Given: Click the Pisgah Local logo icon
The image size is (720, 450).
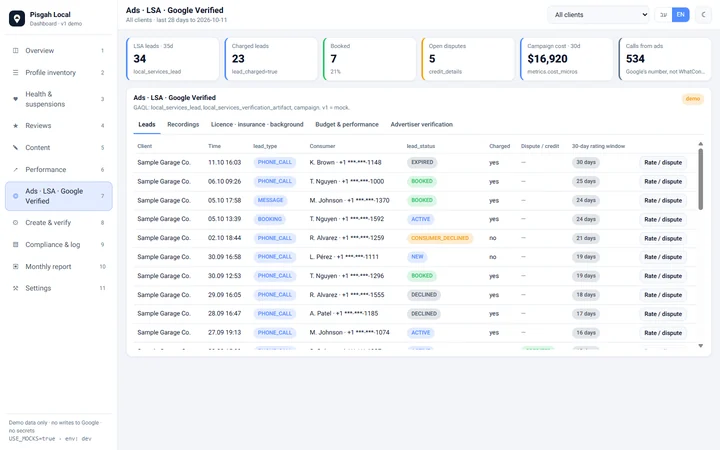Looking at the screenshot, I should pyautogui.click(x=17, y=18).
